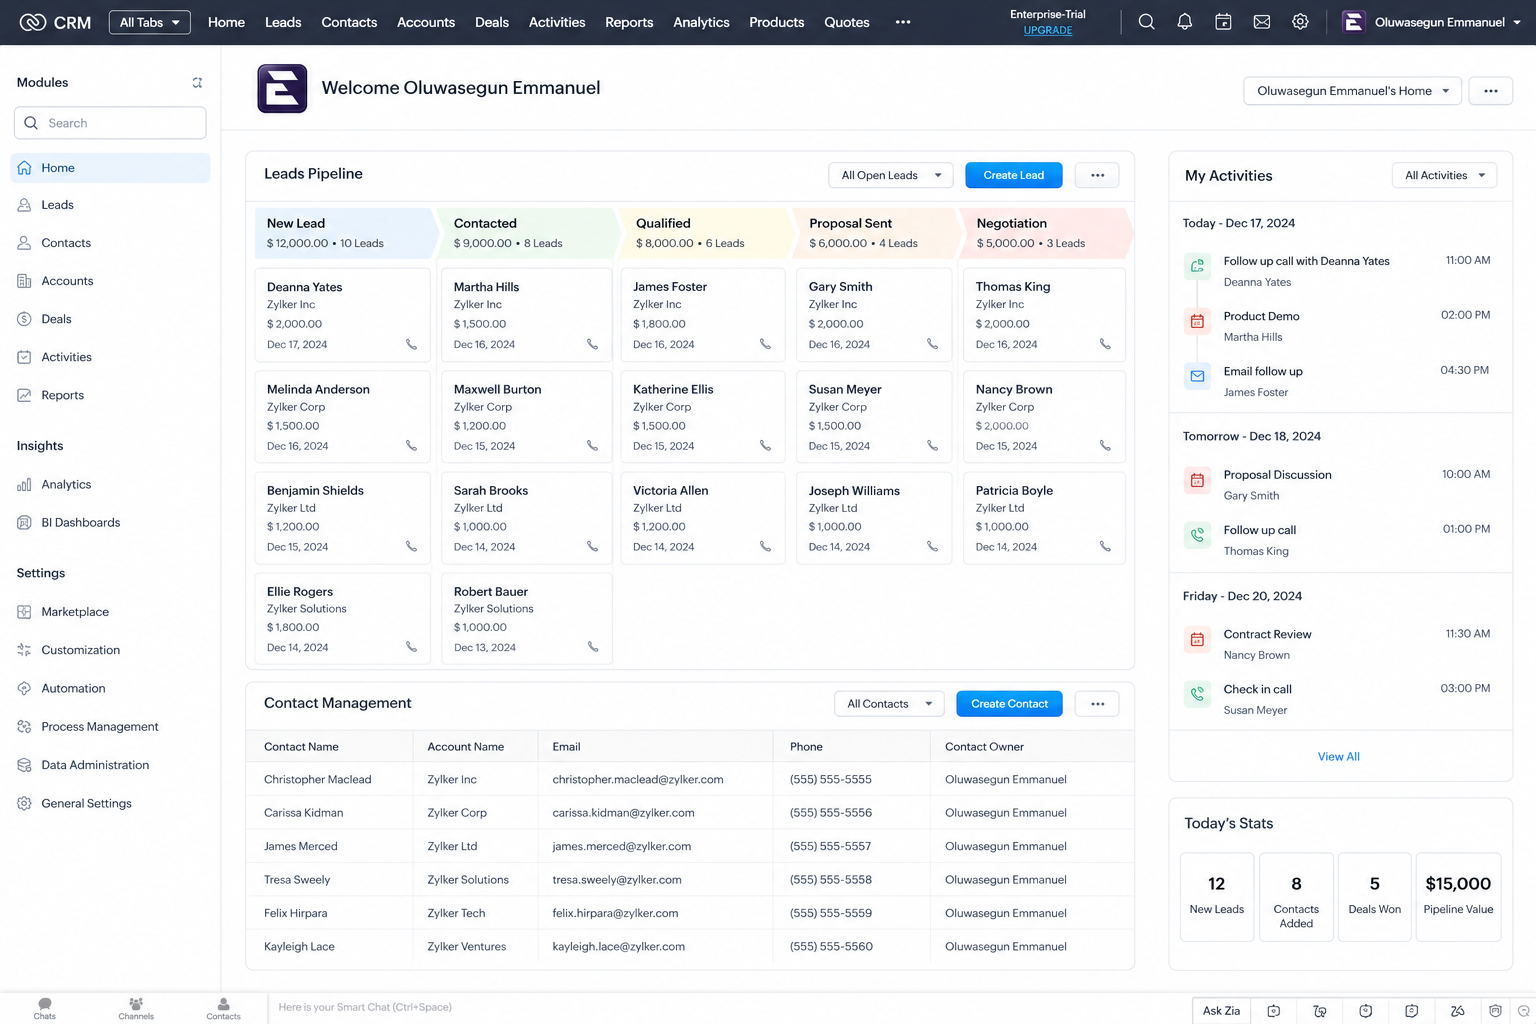
Task: Click View All activities link
Action: point(1338,757)
